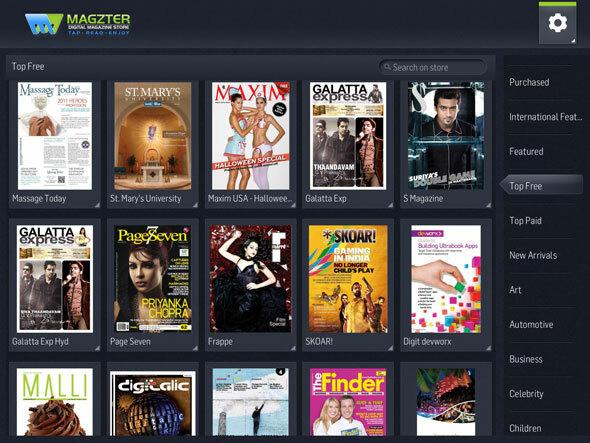Open International Featured category
590x443 pixels.
pos(545,117)
